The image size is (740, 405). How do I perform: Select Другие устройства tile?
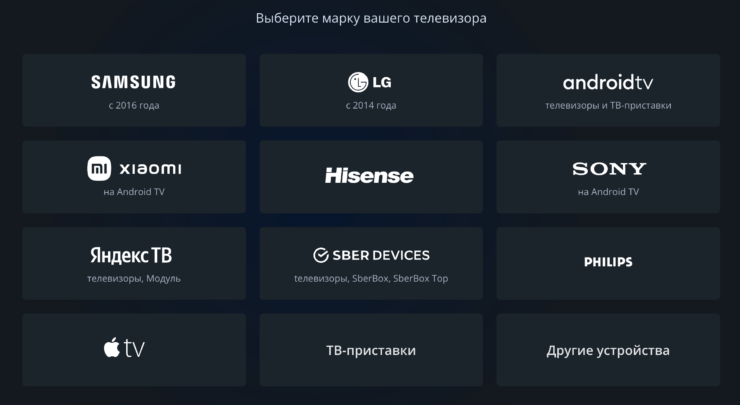608,350
